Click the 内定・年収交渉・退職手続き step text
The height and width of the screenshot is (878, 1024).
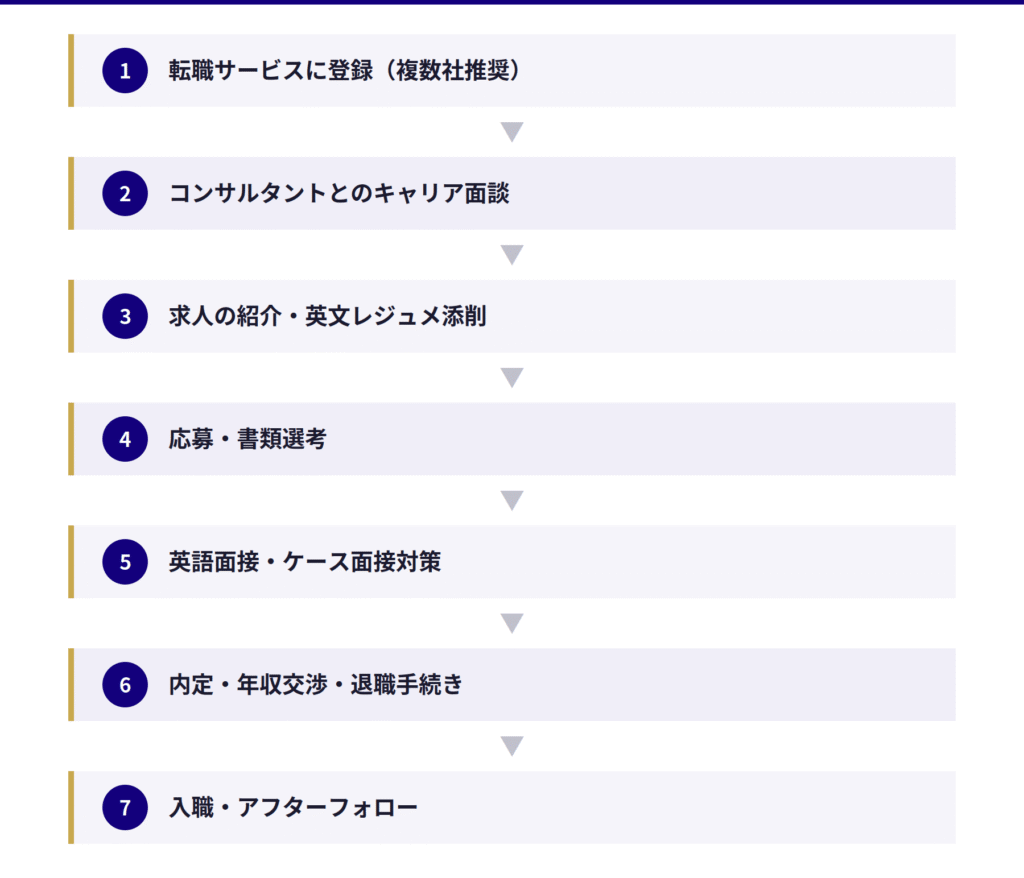(316, 685)
